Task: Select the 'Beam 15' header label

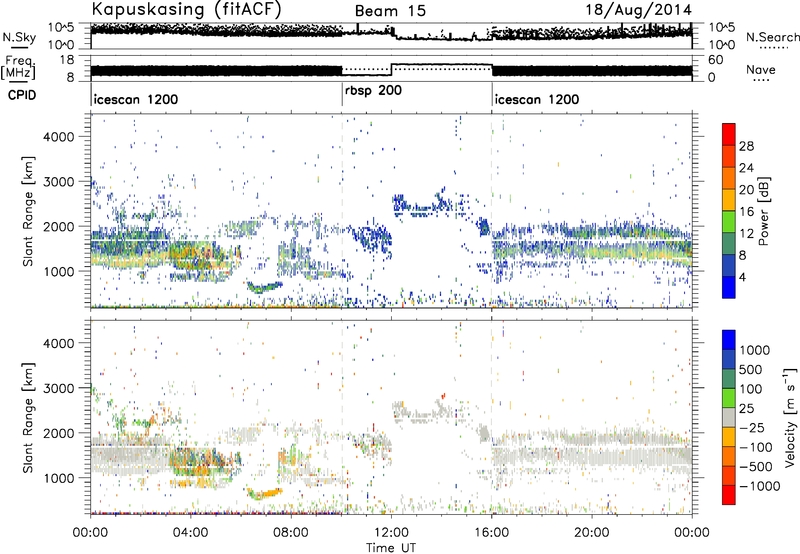Action: click(x=390, y=11)
